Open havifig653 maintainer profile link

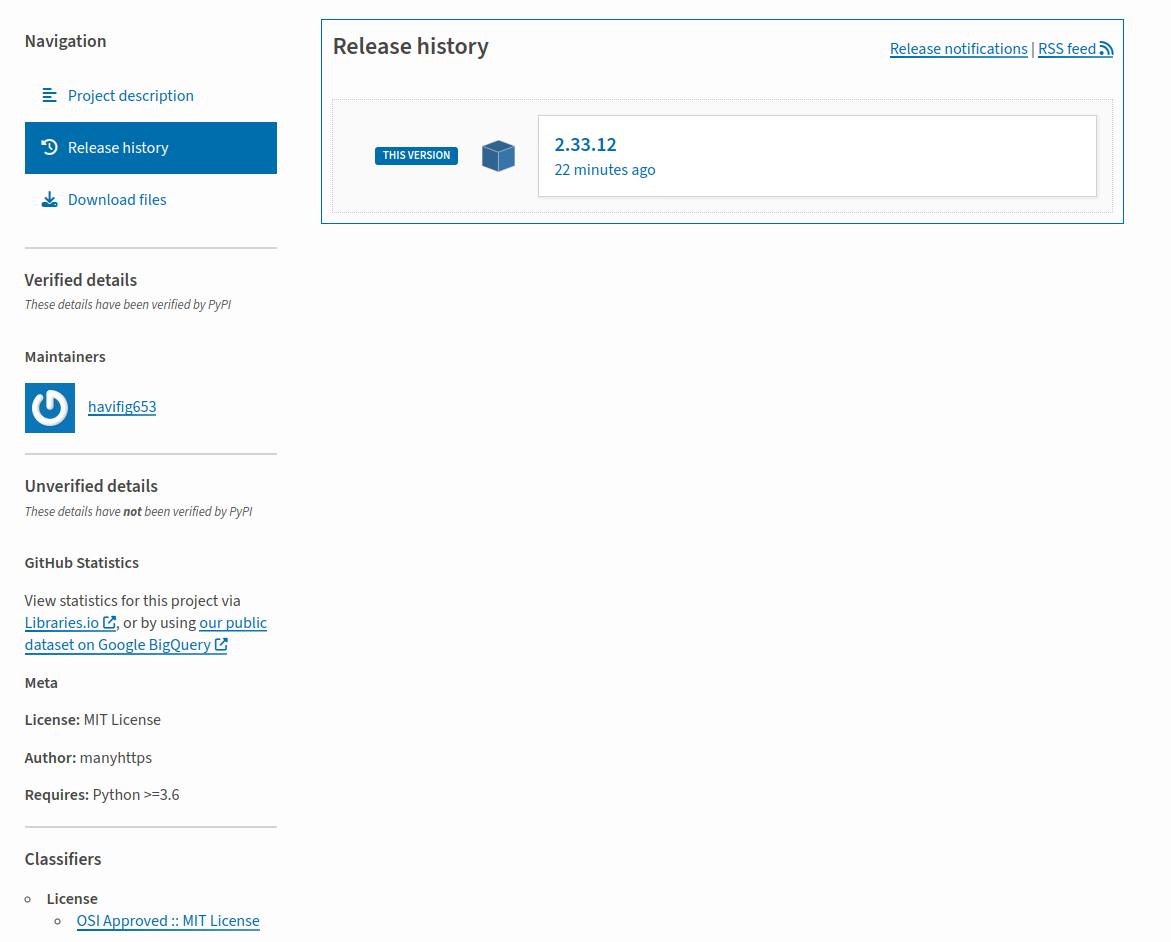coord(122,407)
